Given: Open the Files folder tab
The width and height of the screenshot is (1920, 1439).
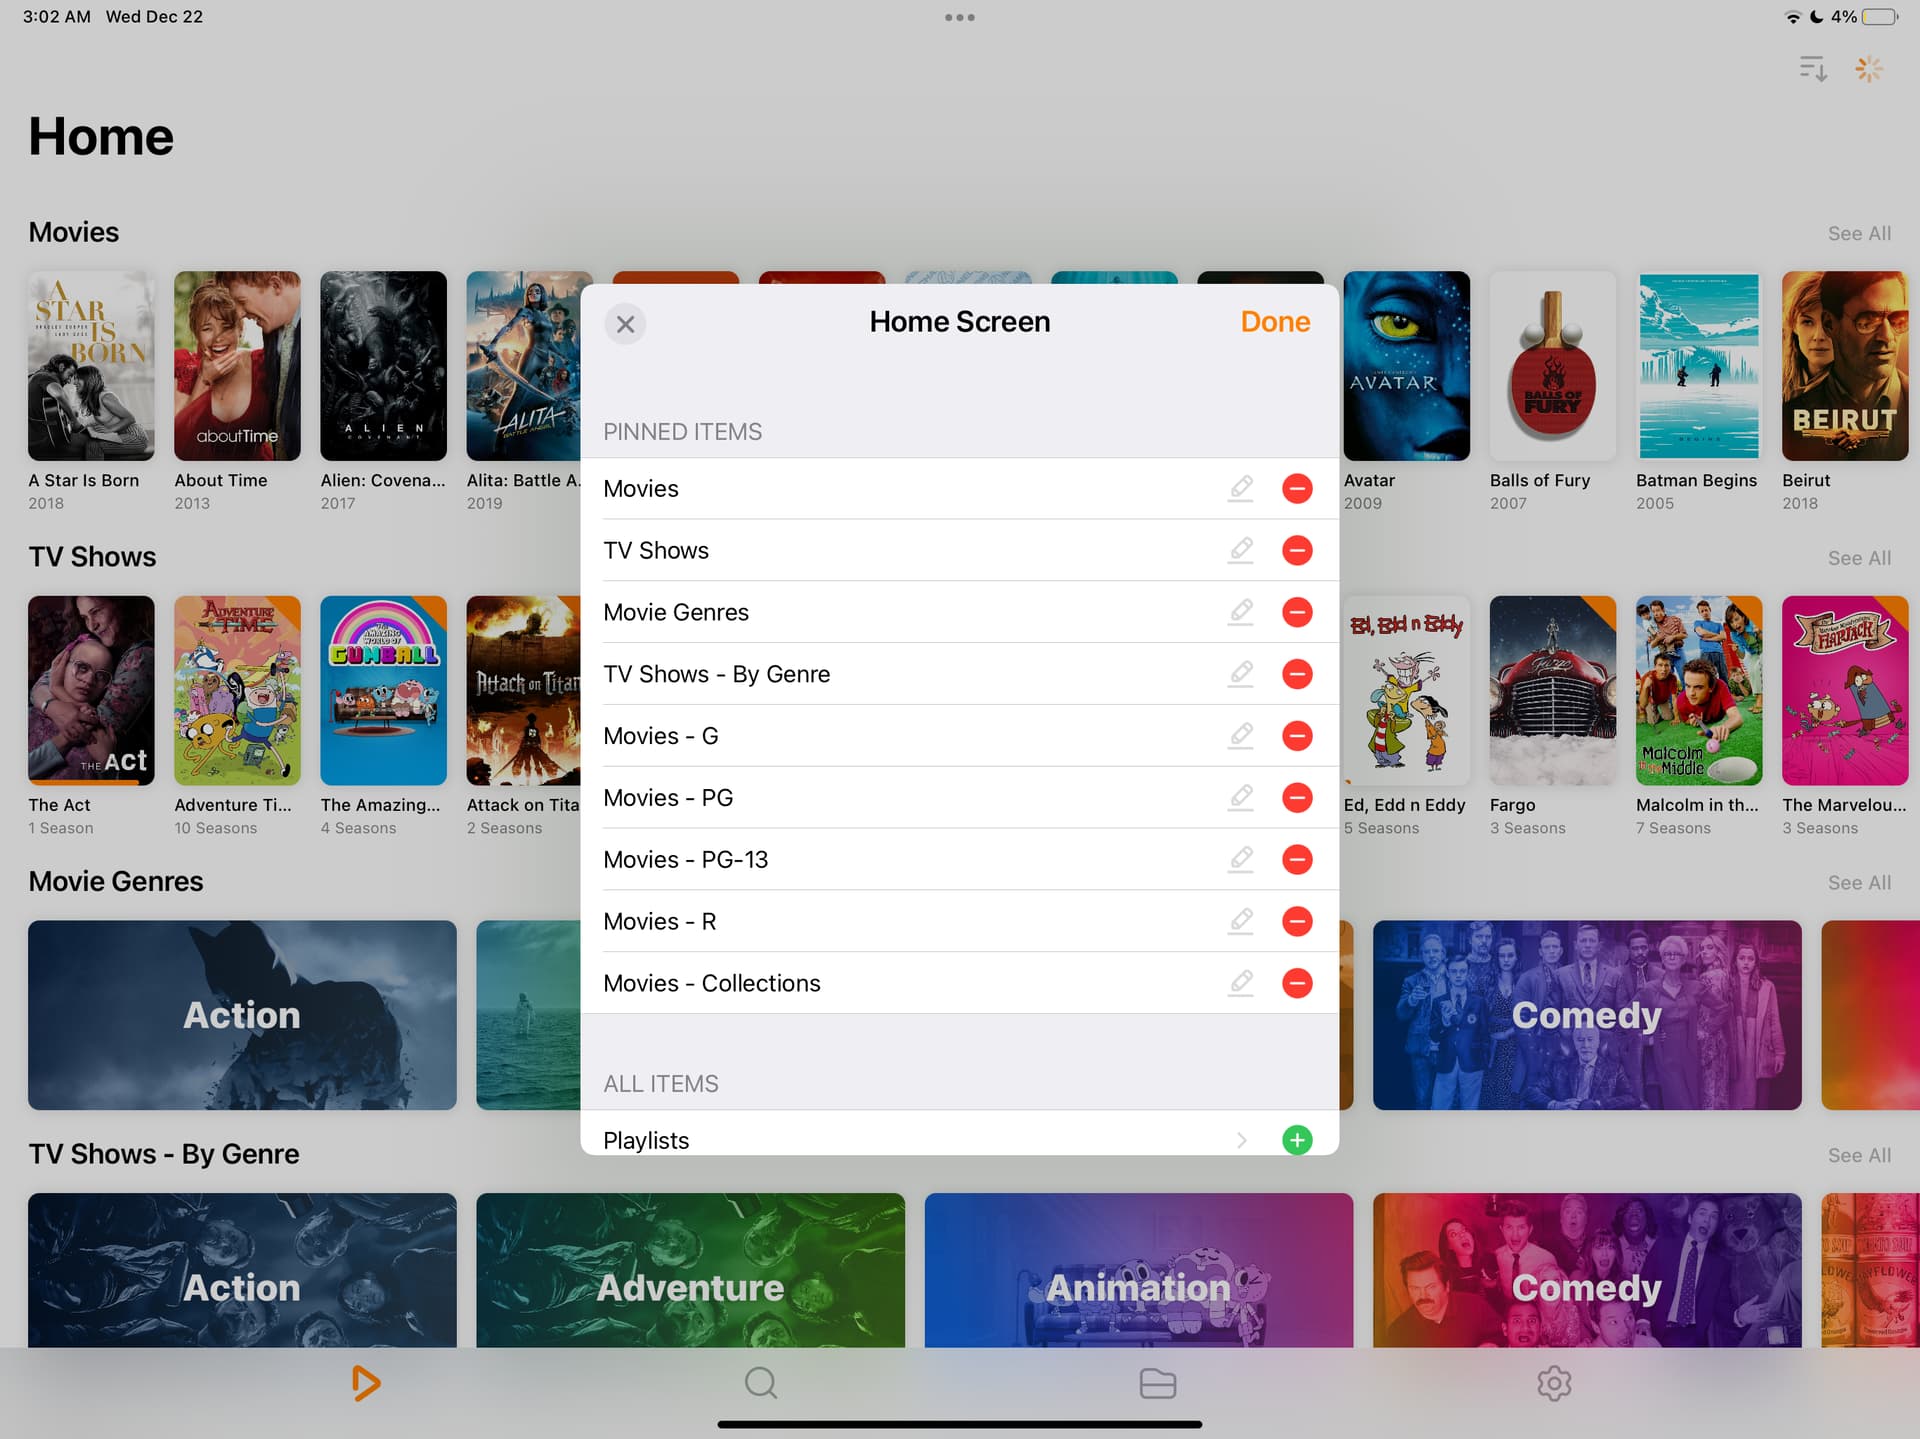Looking at the screenshot, I should click(1157, 1383).
